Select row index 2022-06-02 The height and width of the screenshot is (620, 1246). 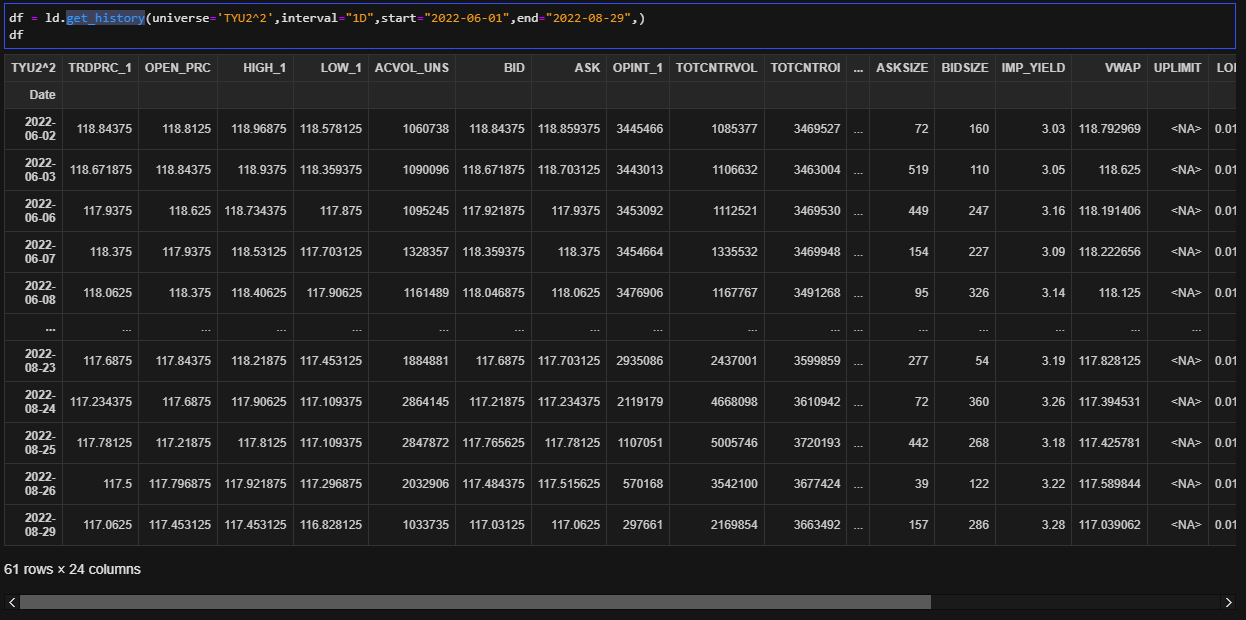pos(34,129)
